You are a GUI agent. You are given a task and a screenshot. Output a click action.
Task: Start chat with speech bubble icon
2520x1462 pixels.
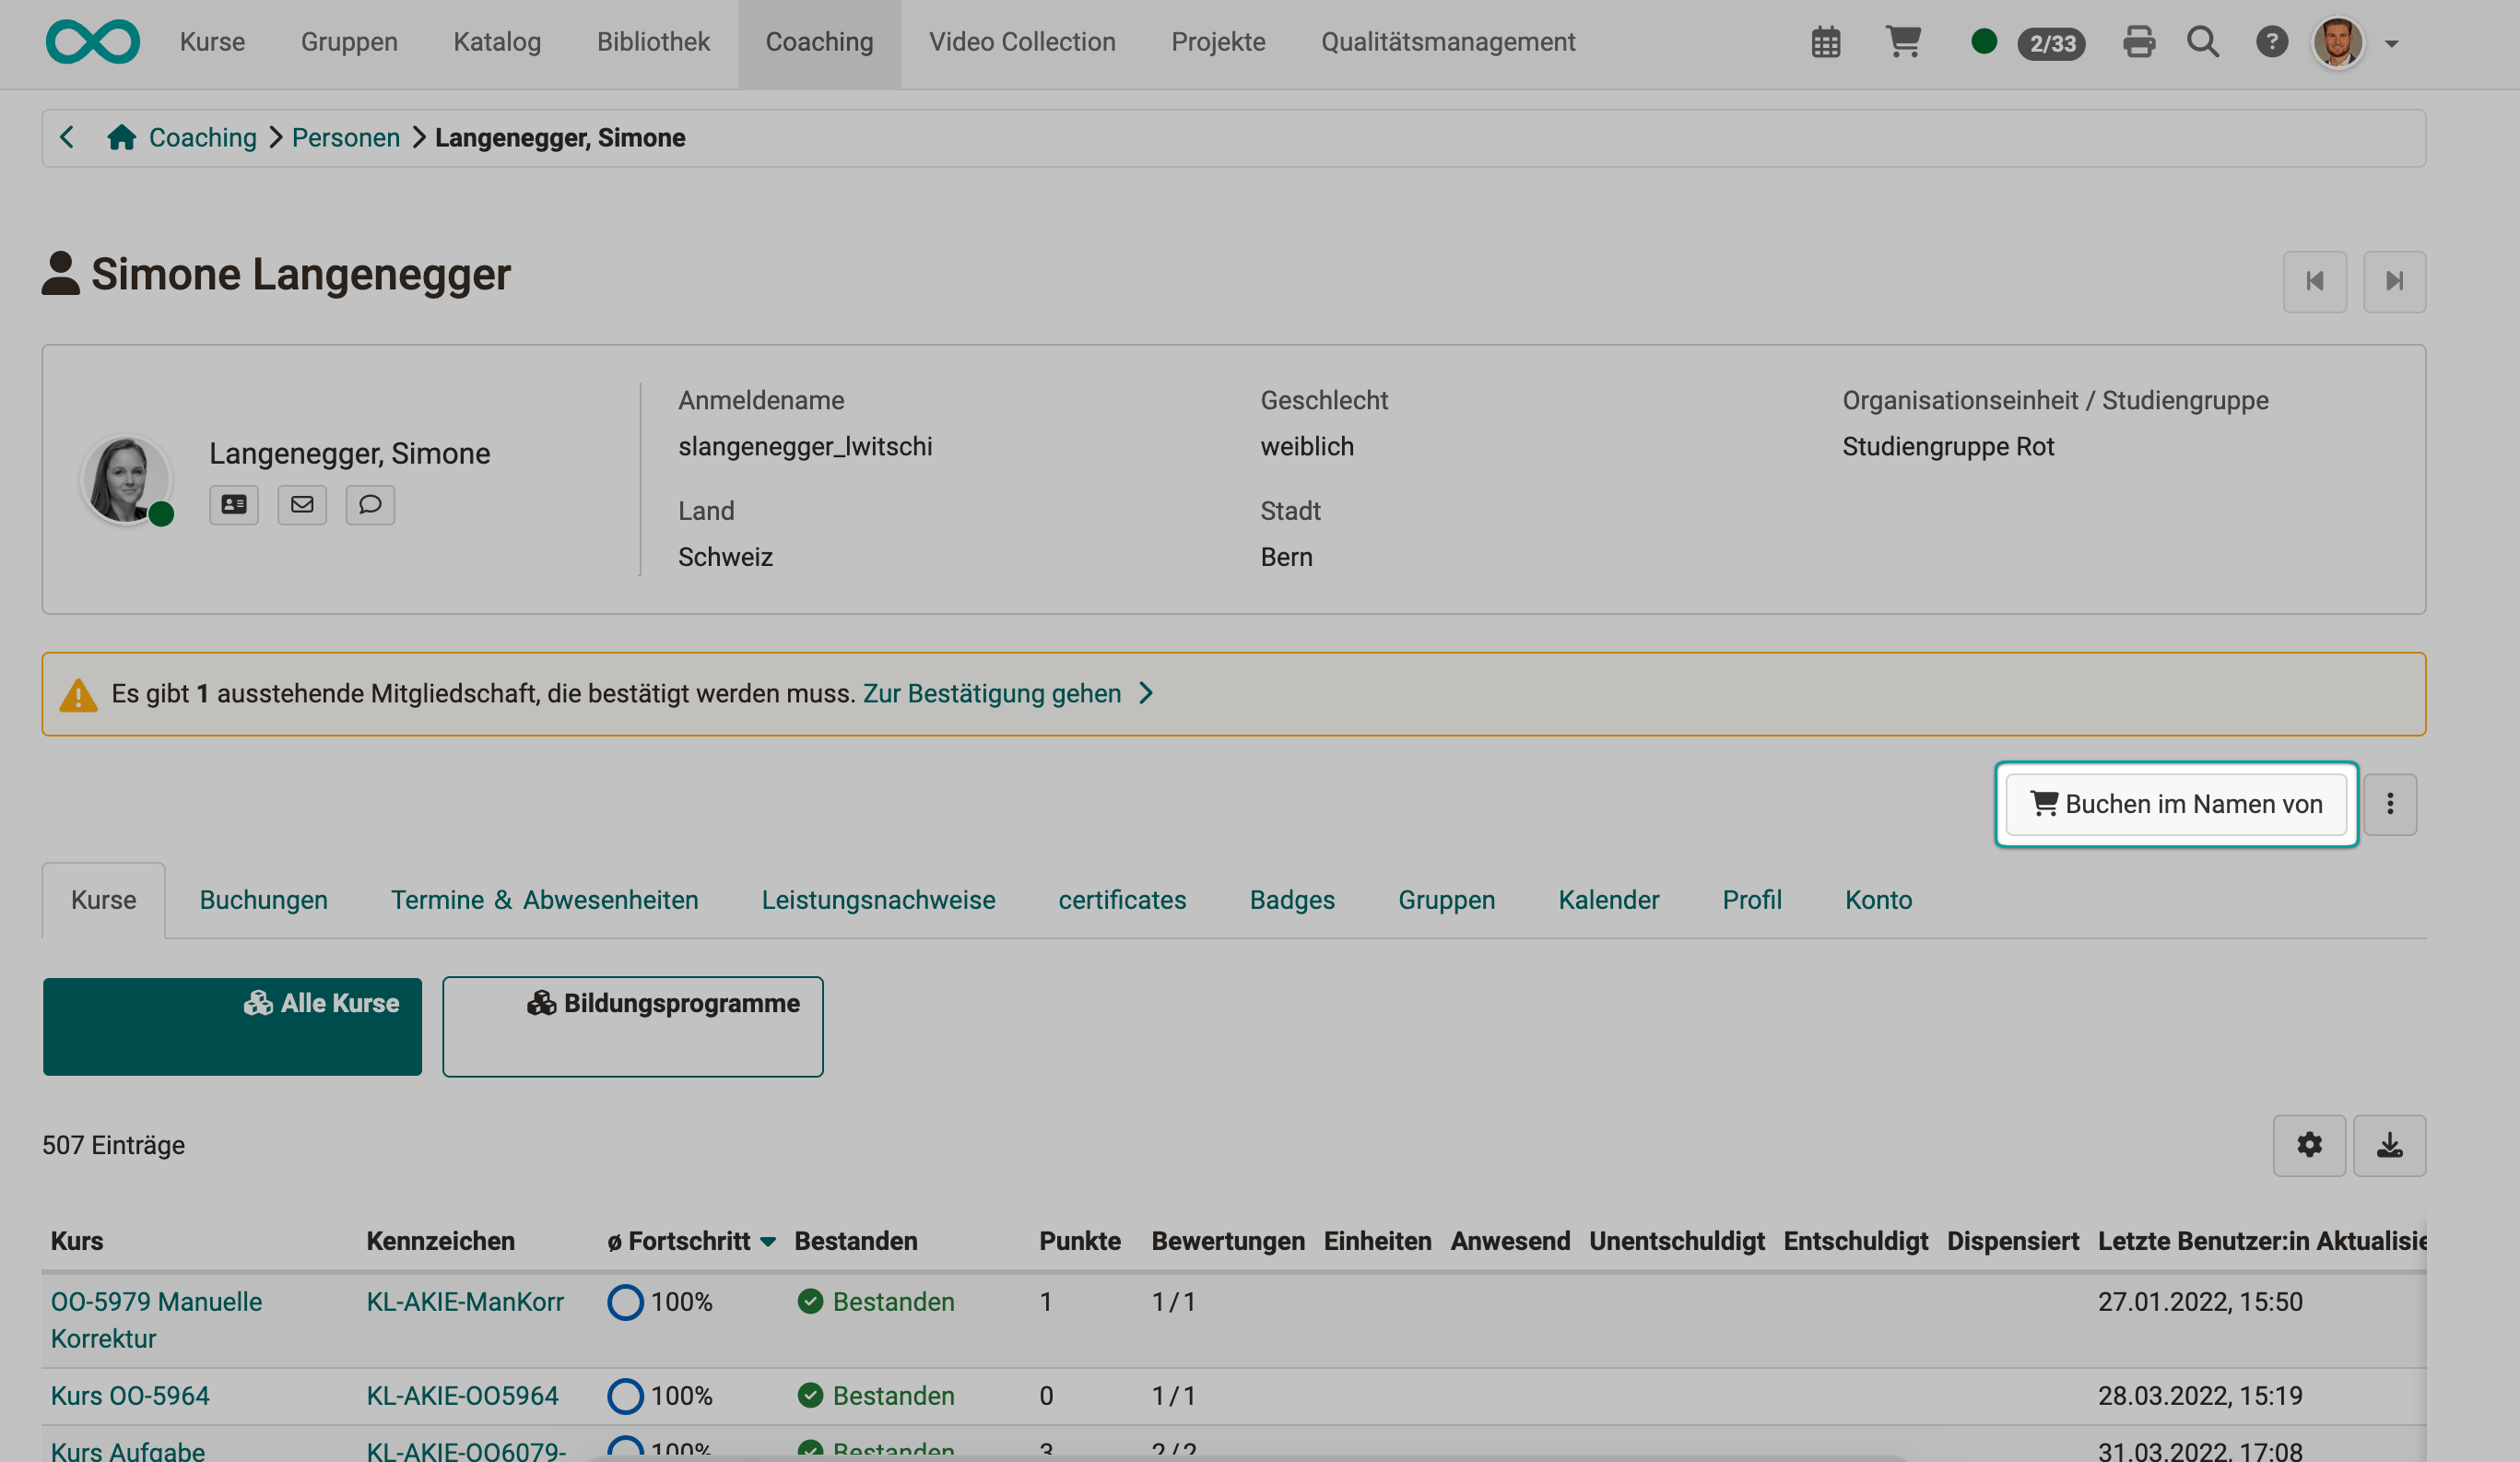point(370,505)
